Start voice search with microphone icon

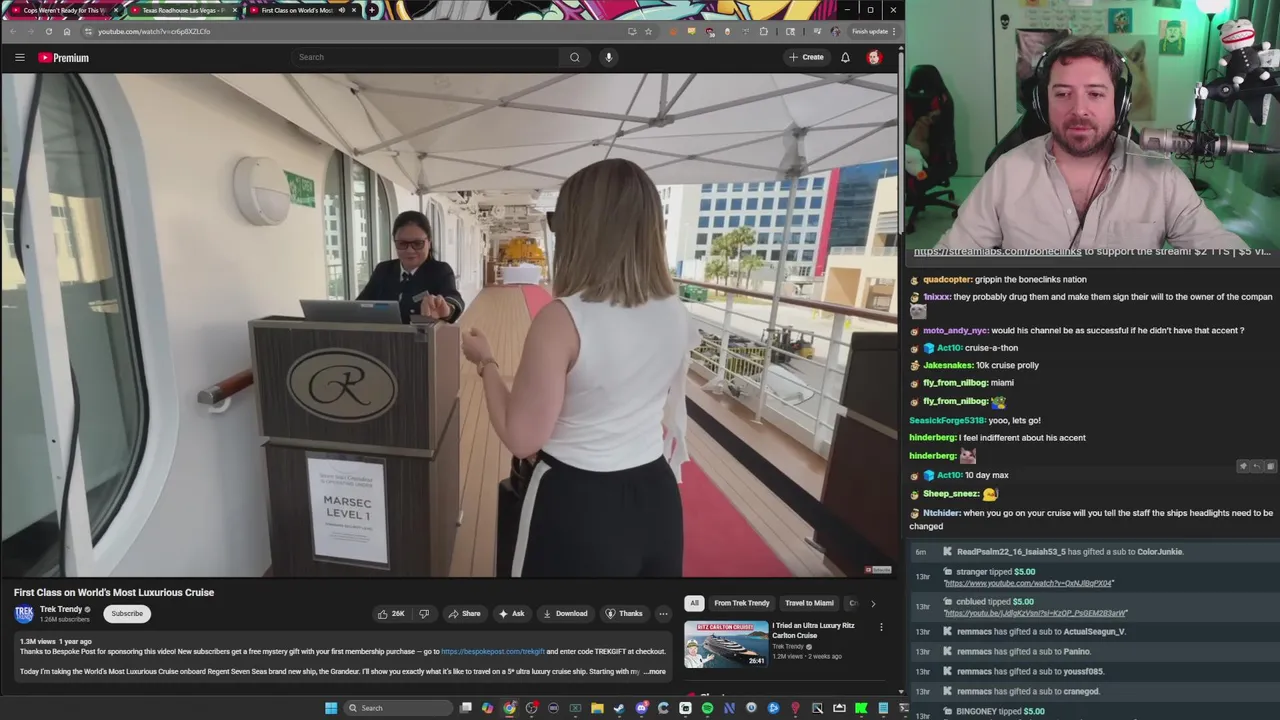click(608, 57)
